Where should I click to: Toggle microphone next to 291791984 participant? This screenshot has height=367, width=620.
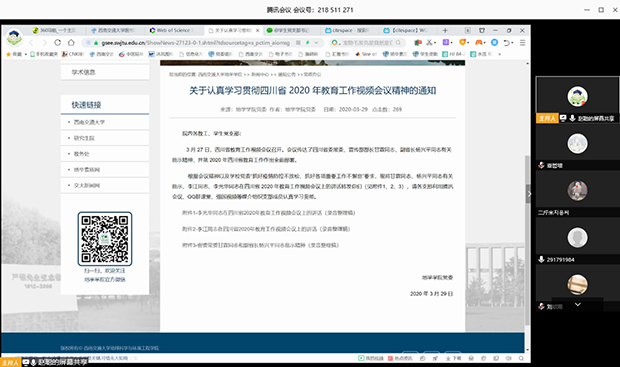point(541,259)
